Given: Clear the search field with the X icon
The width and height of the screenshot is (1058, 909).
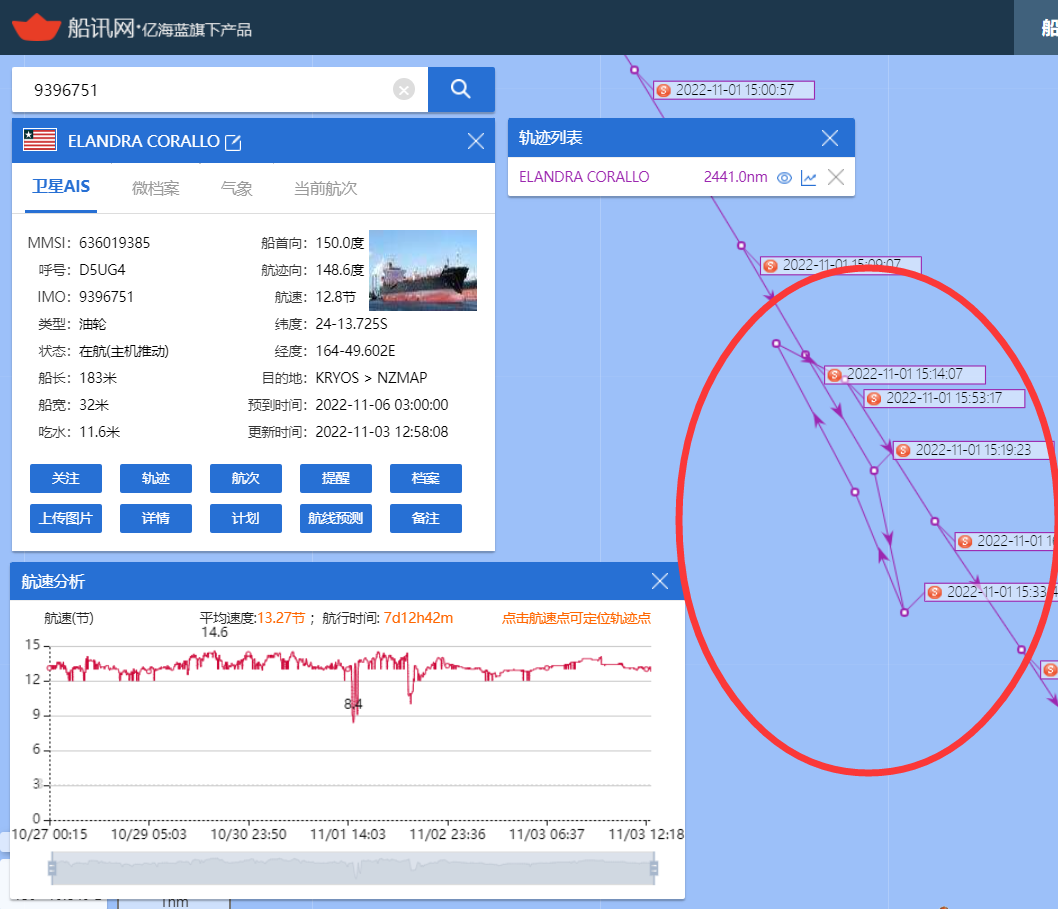Looking at the screenshot, I should click(404, 90).
